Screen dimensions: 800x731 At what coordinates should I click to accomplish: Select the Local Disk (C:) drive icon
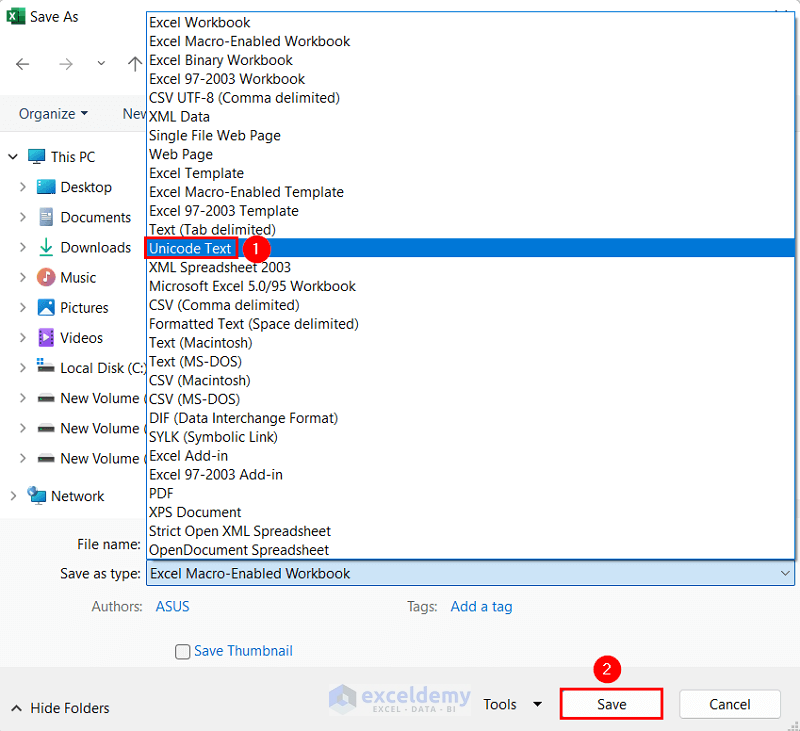45,366
